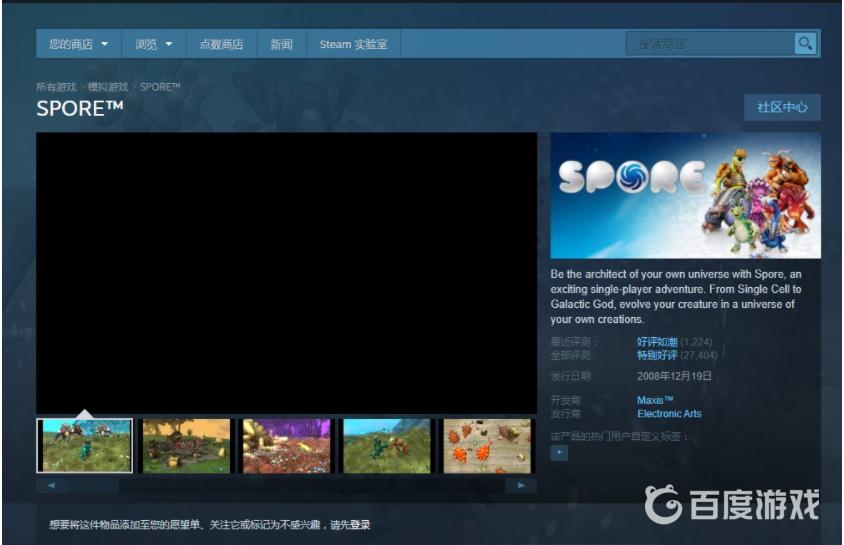Image resolution: width=844 pixels, height=545 pixels.
Task: Click the SPORE™ breadcrumb link
Action: pyautogui.click(x=160, y=87)
